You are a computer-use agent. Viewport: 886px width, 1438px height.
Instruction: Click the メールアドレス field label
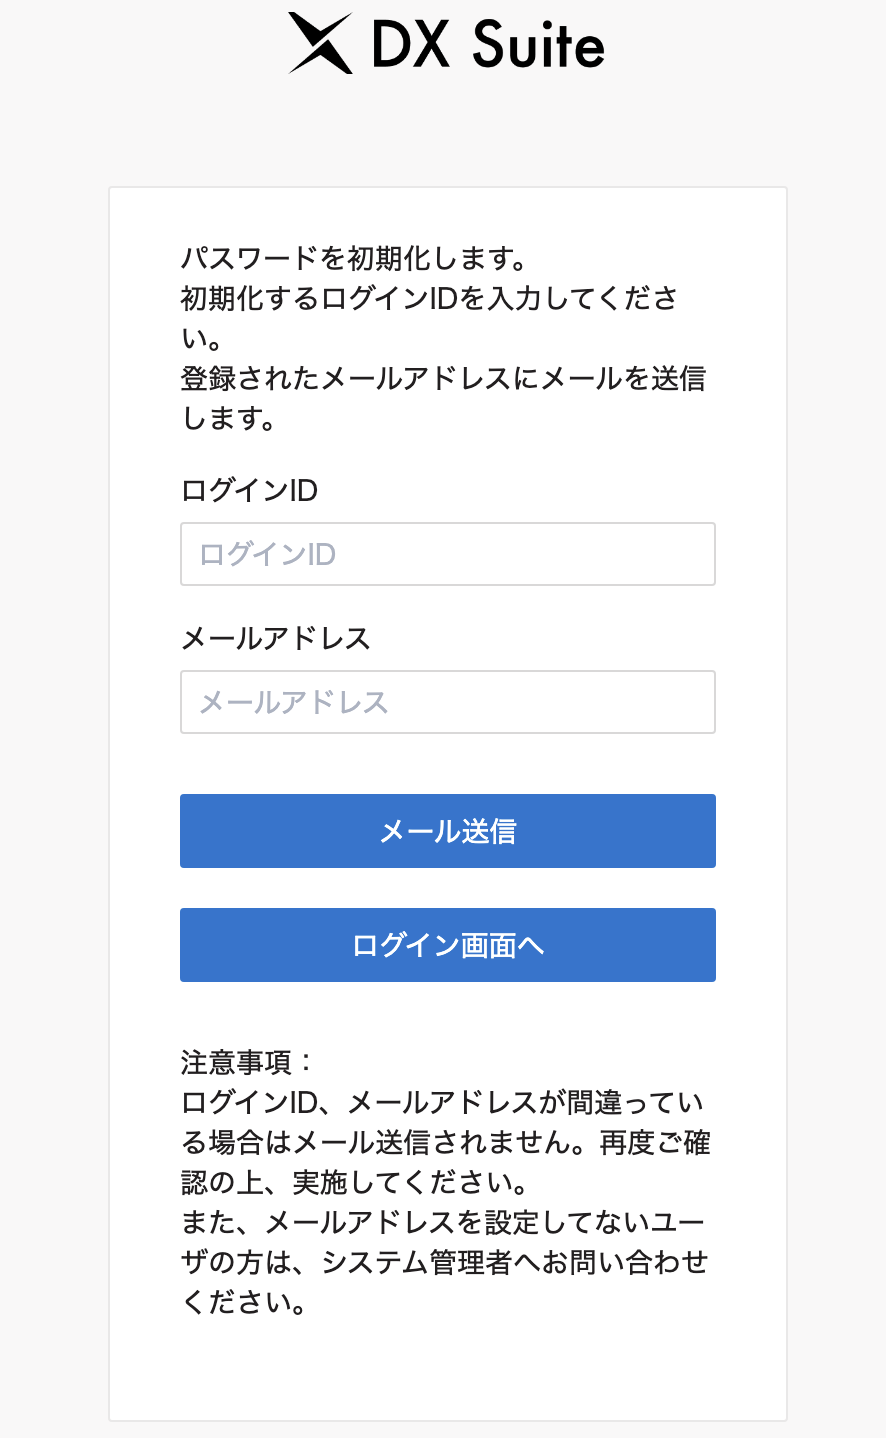[275, 639]
